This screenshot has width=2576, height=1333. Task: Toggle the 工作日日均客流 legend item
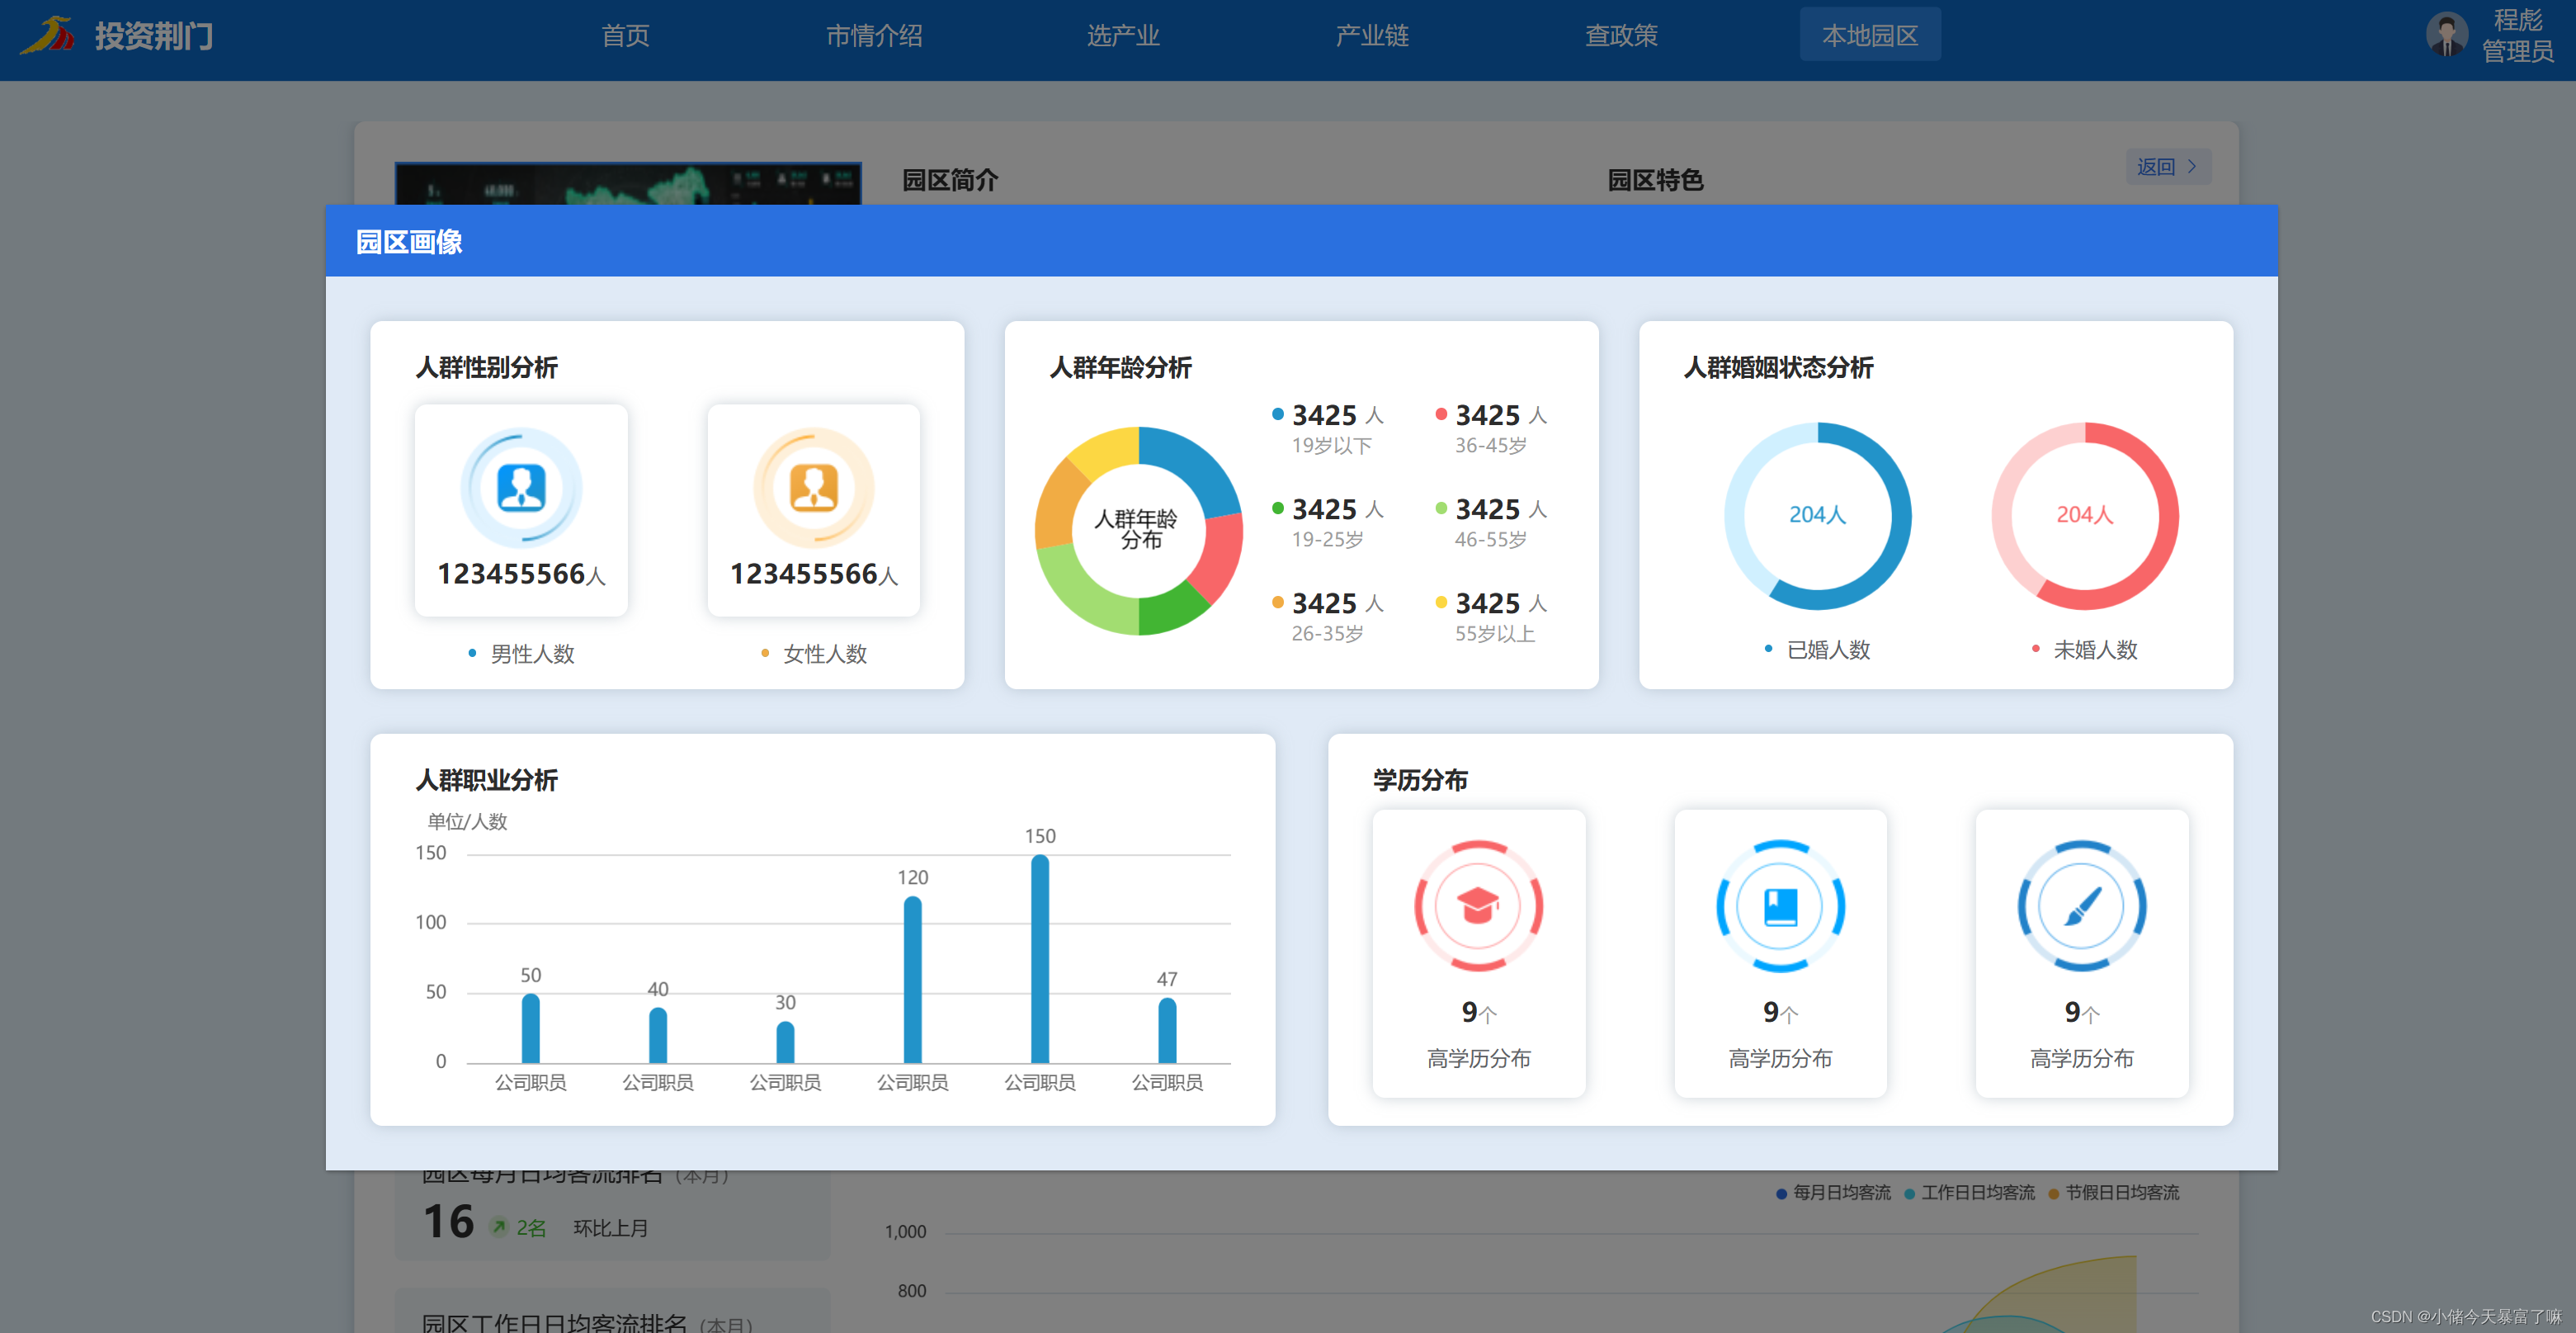click(1969, 1192)
